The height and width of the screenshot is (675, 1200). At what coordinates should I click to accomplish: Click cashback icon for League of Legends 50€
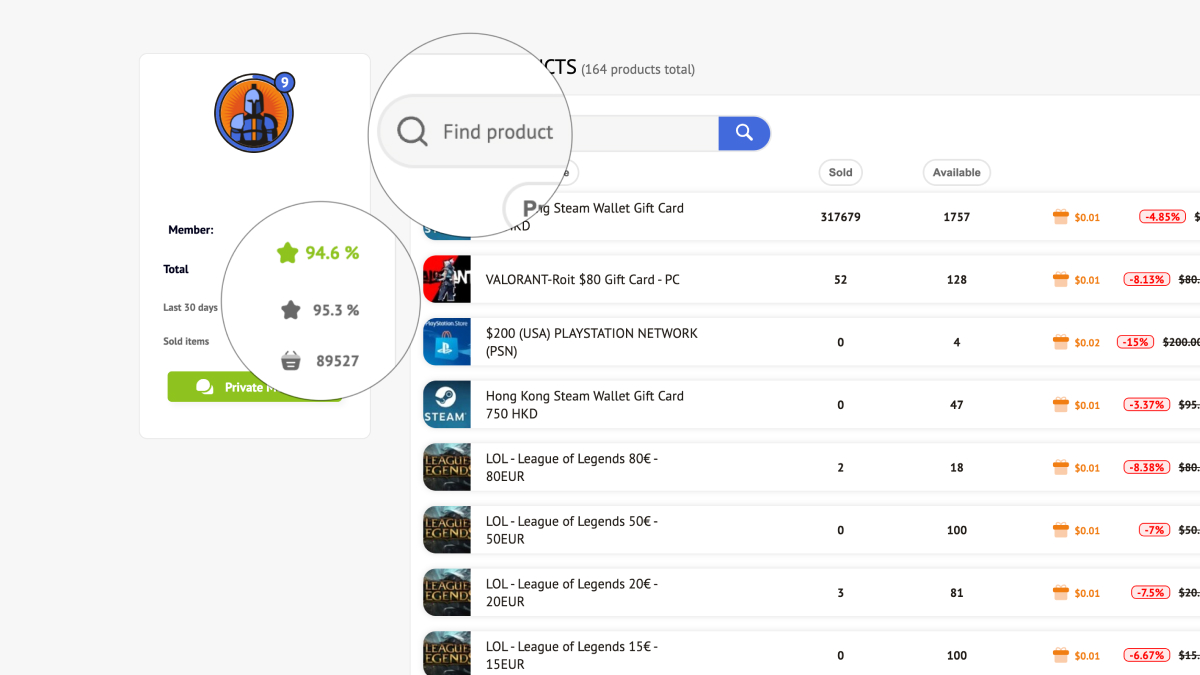coord(1061,530)
